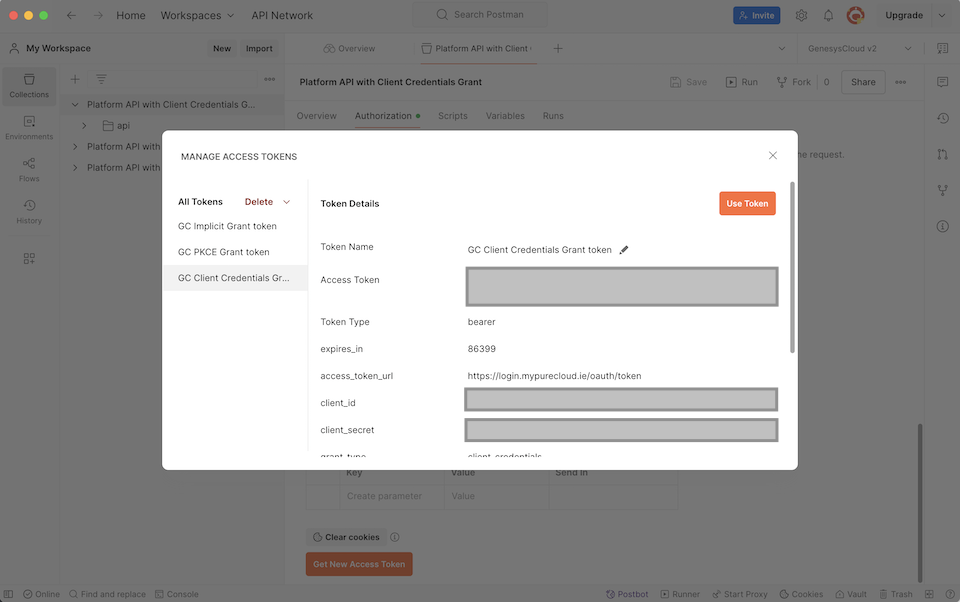This screenshot has width=960, height=602.
Task: Open the Cookies manager in the status bar
Action: pos(801,593)
